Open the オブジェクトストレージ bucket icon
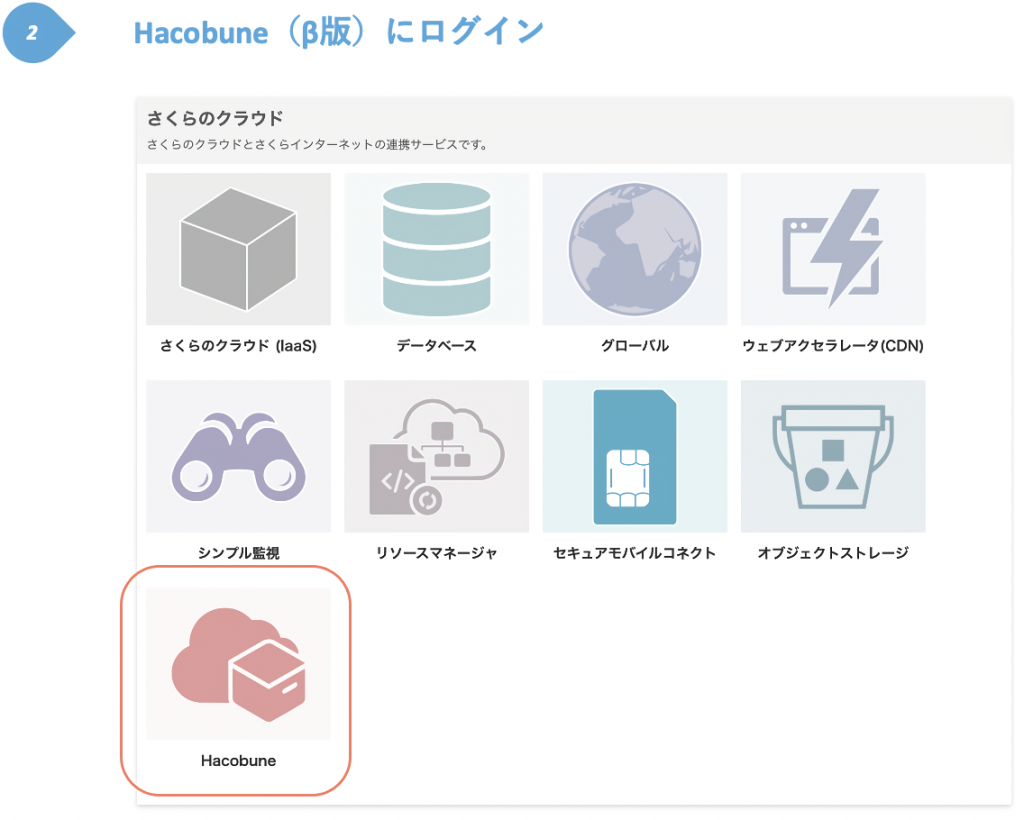The image size is (1024, 820). pos(833,456)
